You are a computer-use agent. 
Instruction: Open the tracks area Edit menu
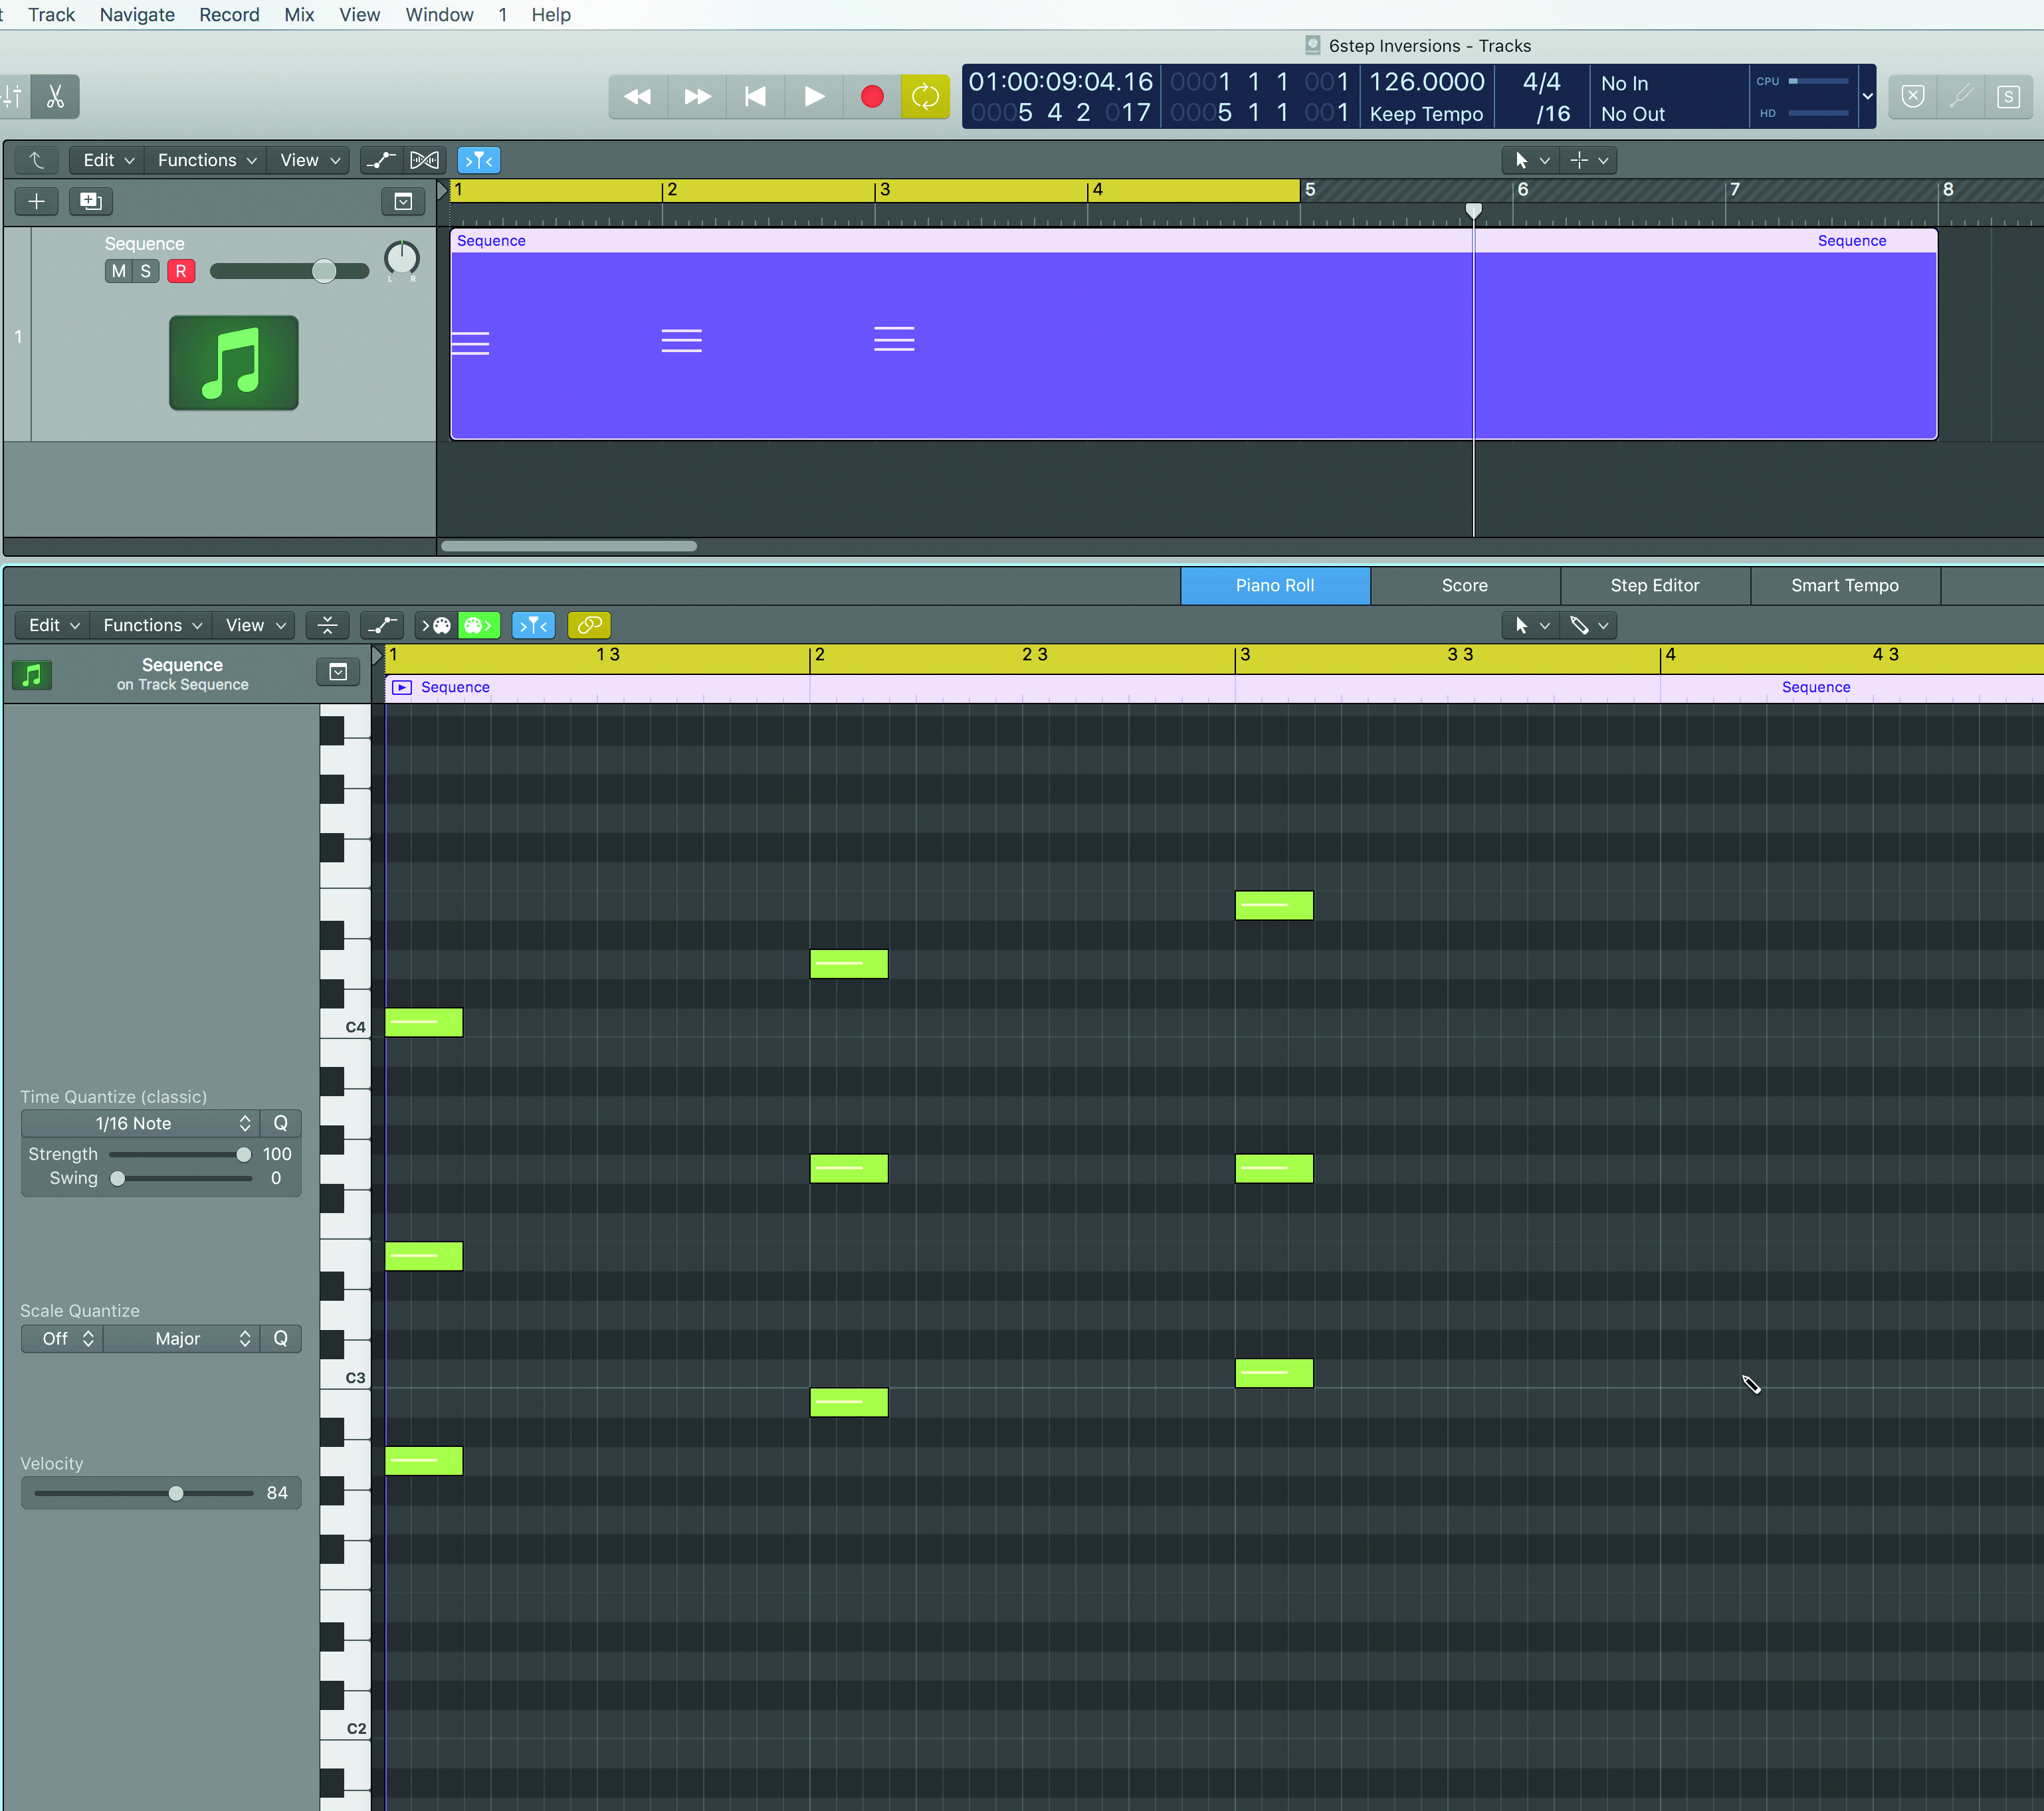107,160
